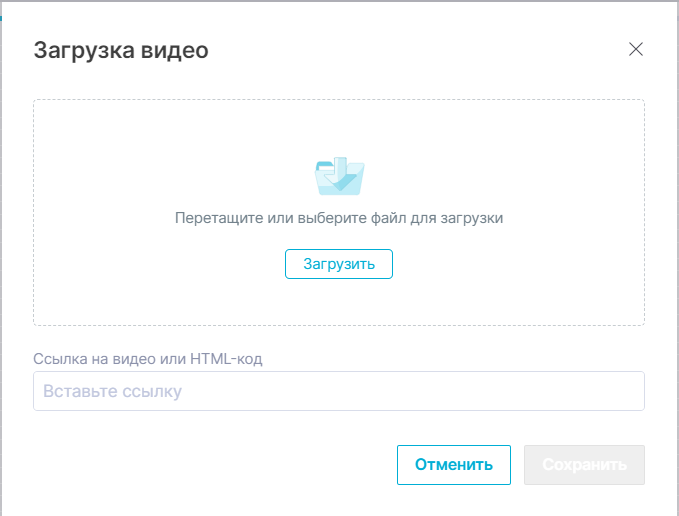Click the Ссылка на видео или HTML-код label
The image size is (679, 516).
point(148,358)
